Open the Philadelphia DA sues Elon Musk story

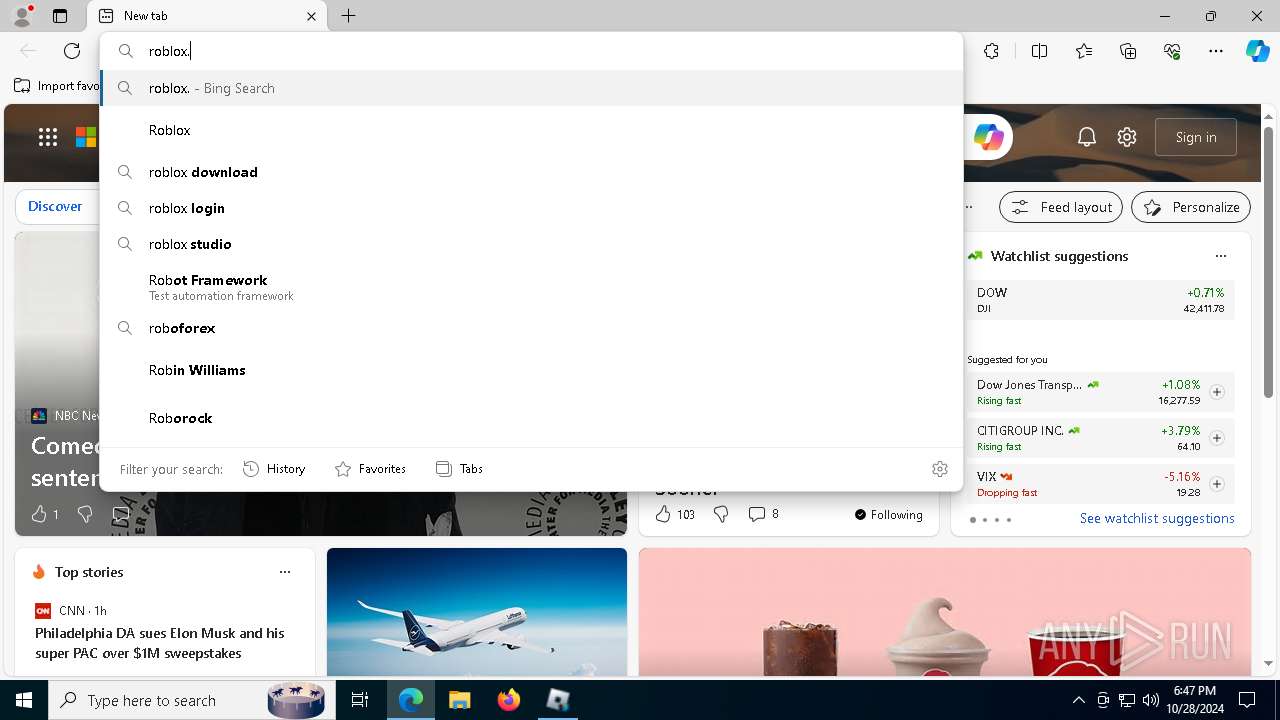[160, 643]
